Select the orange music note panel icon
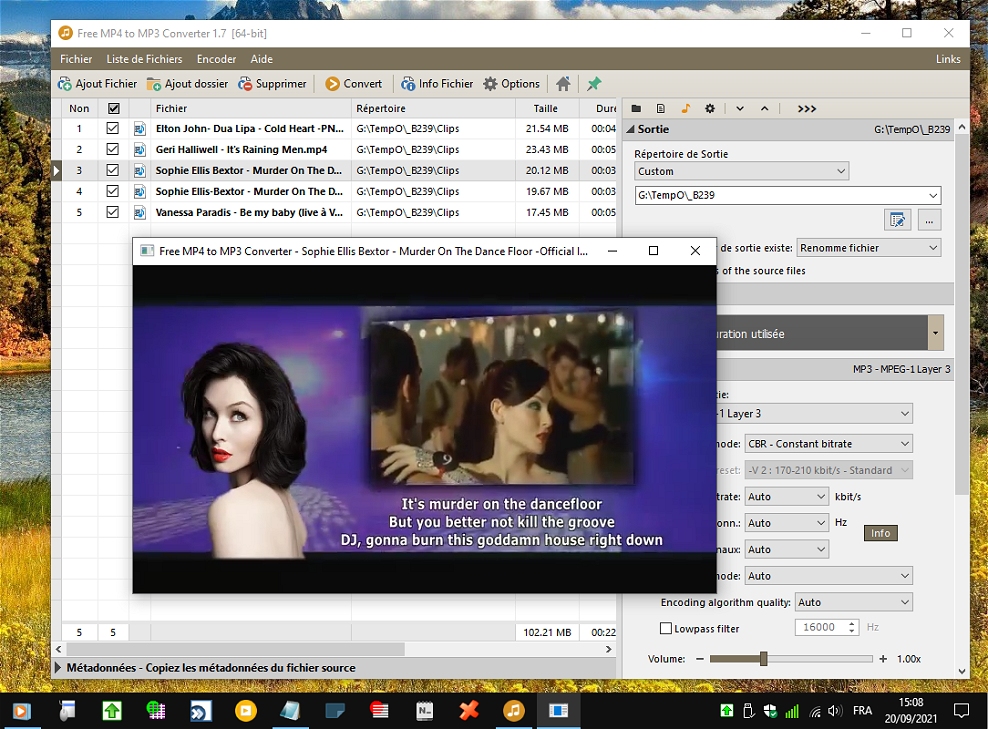This screenshot has height=729, width=988. click(x=686, y=108)
